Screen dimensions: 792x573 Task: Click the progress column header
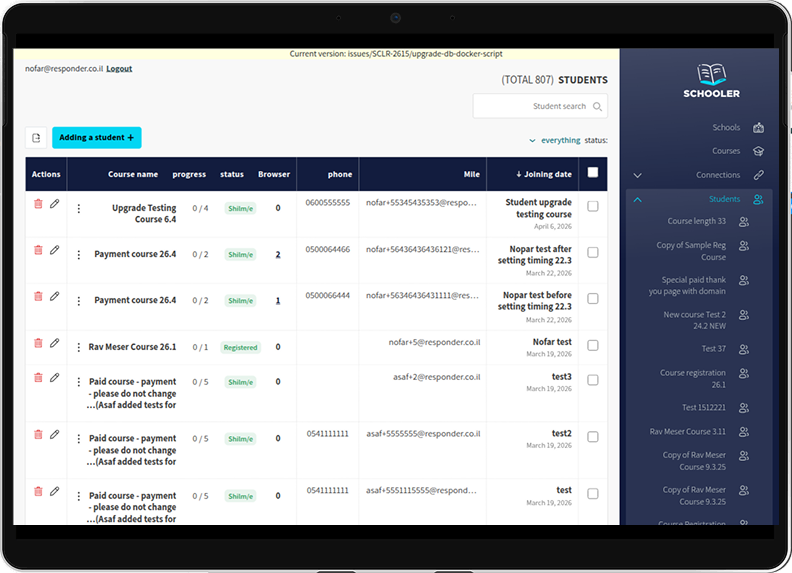[189, 174]
